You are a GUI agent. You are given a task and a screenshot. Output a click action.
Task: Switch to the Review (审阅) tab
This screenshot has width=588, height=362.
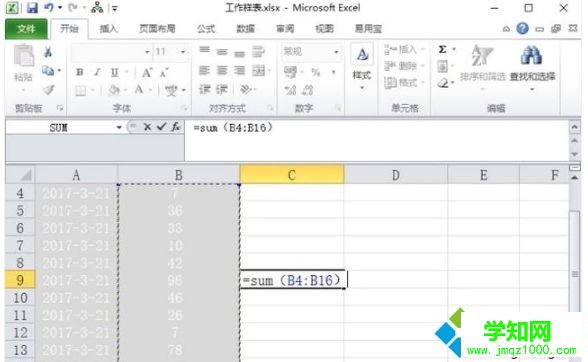pyautogui.click(x=285, y=29)
